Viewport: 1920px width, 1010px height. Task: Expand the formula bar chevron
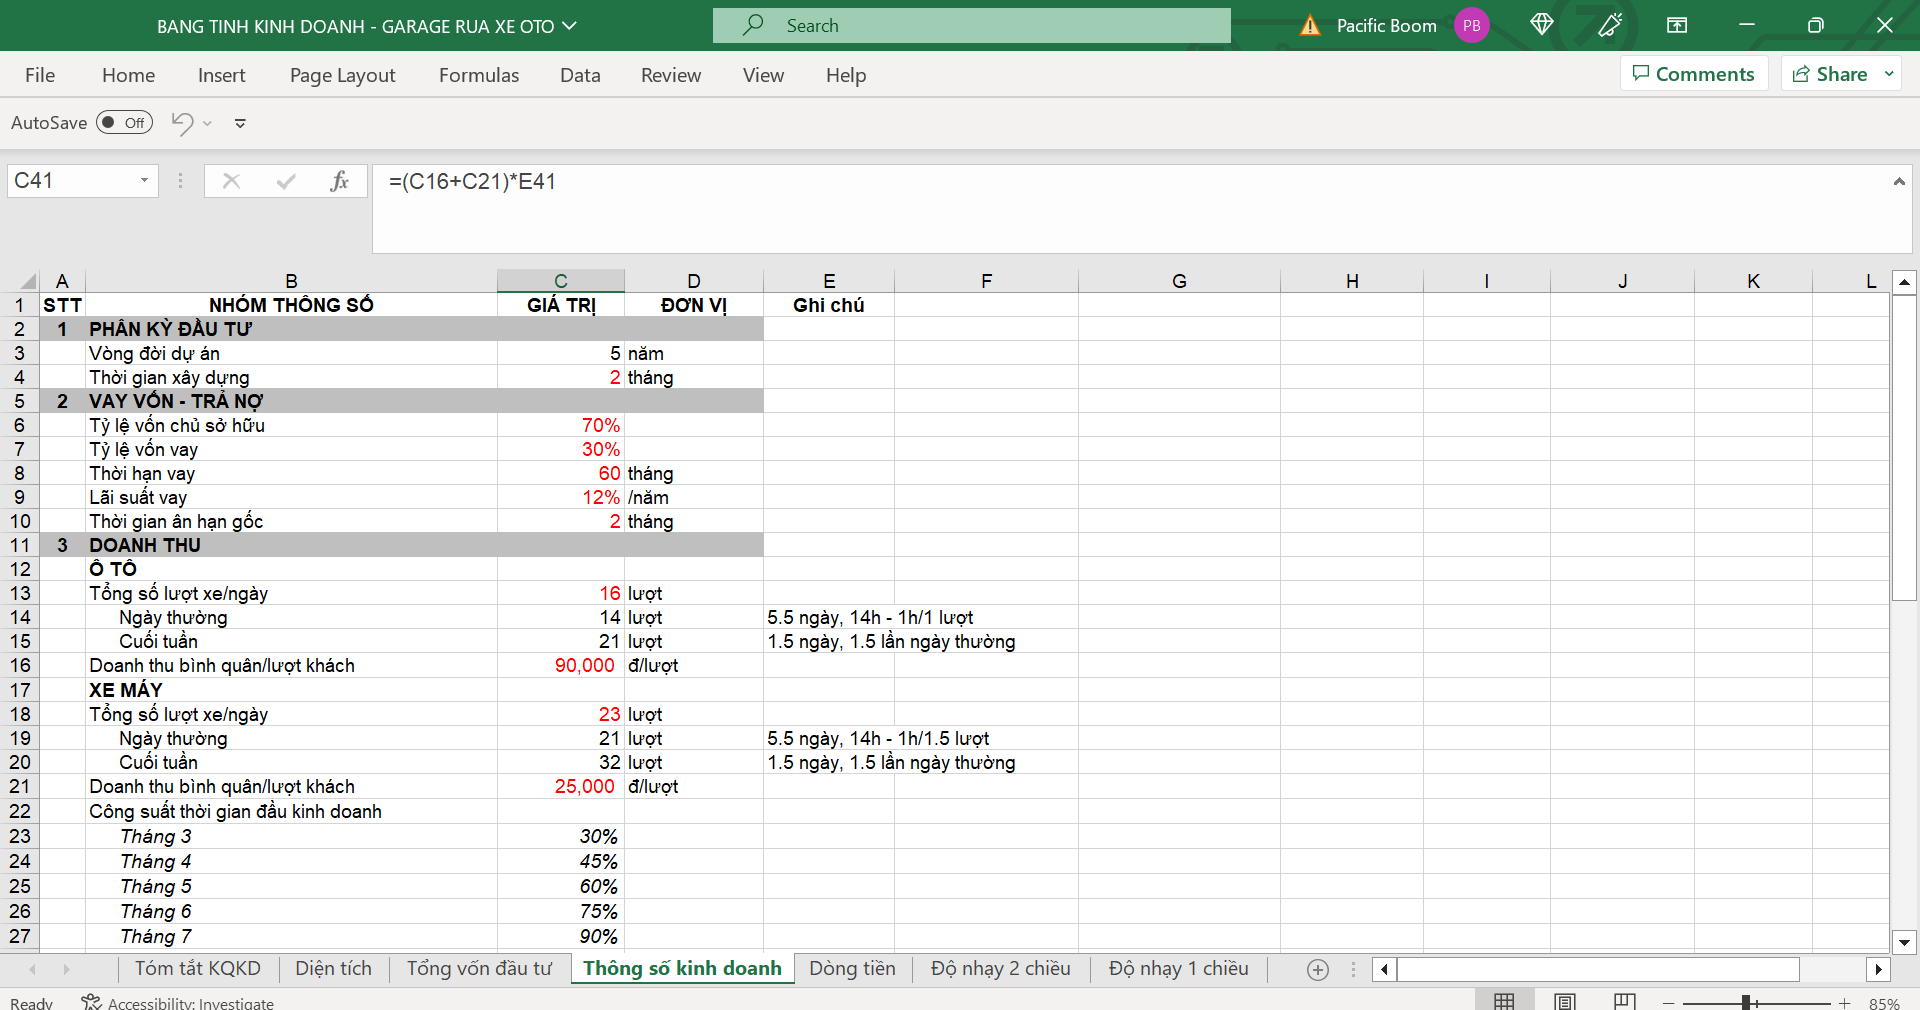pos(1898,181)
